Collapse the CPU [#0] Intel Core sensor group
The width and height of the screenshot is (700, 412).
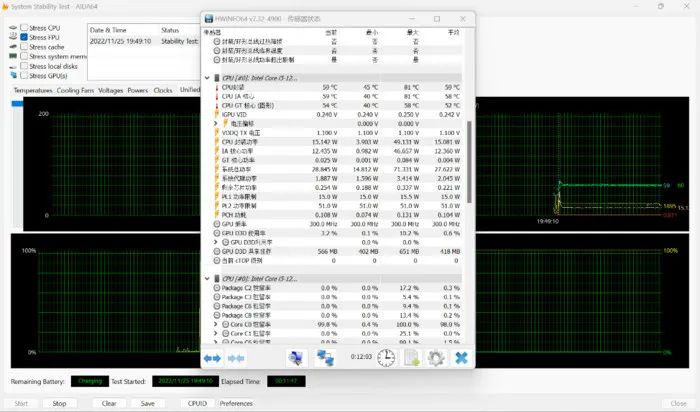click(208, 77)
